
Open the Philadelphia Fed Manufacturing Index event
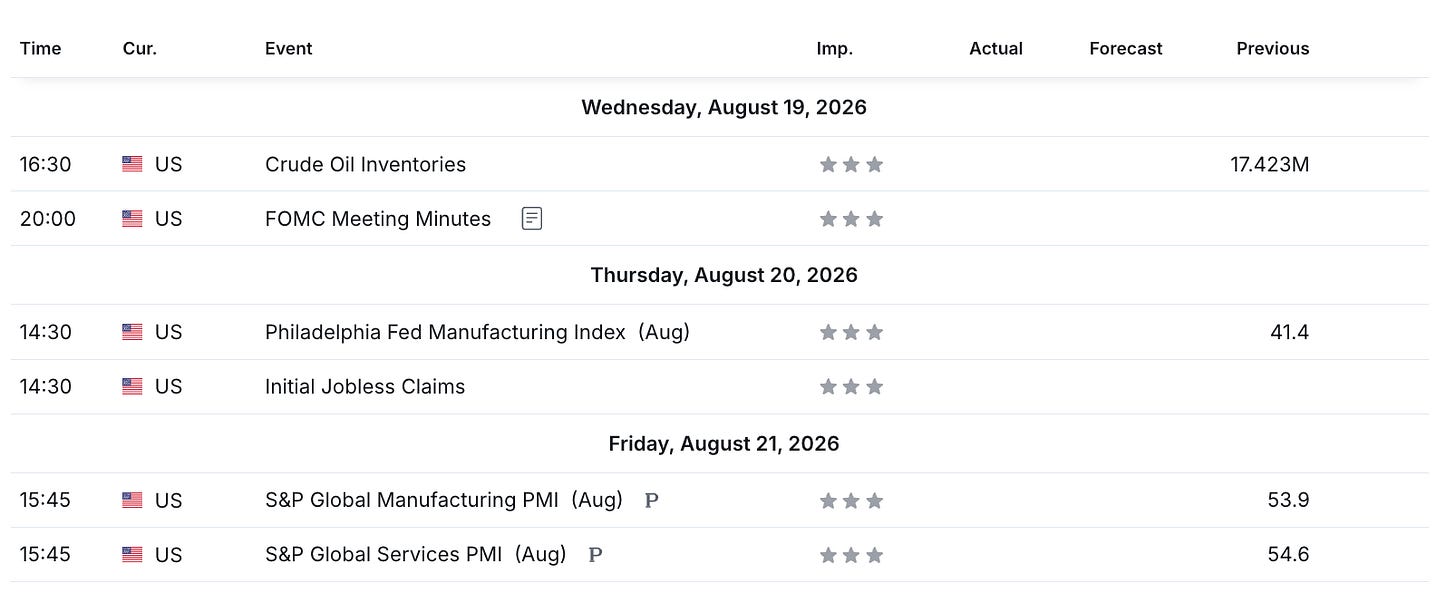477,332
